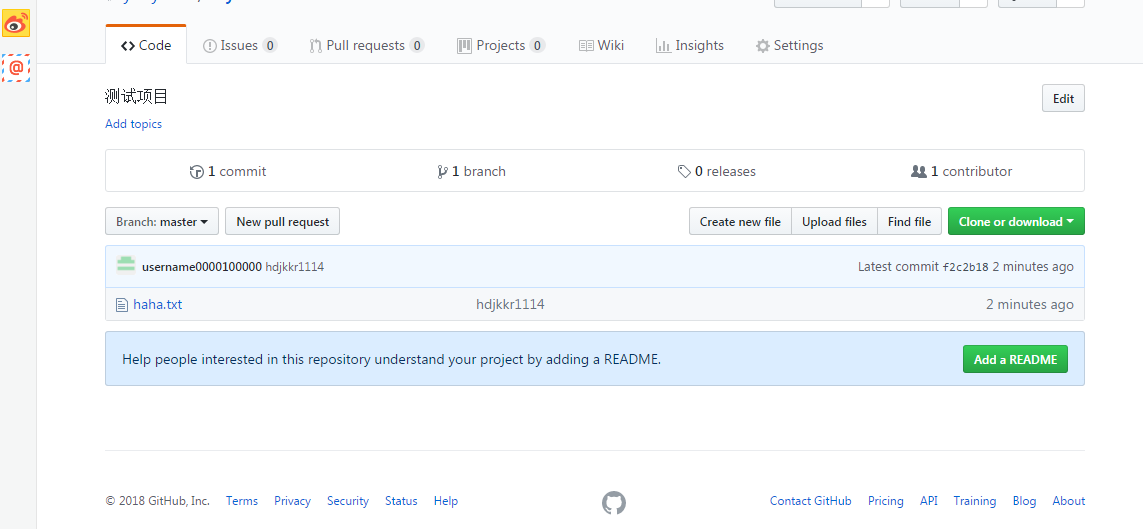This screenshot has height=529, width=1143.
Task: Click the New pull request button
Action: [x=282, y=222]
